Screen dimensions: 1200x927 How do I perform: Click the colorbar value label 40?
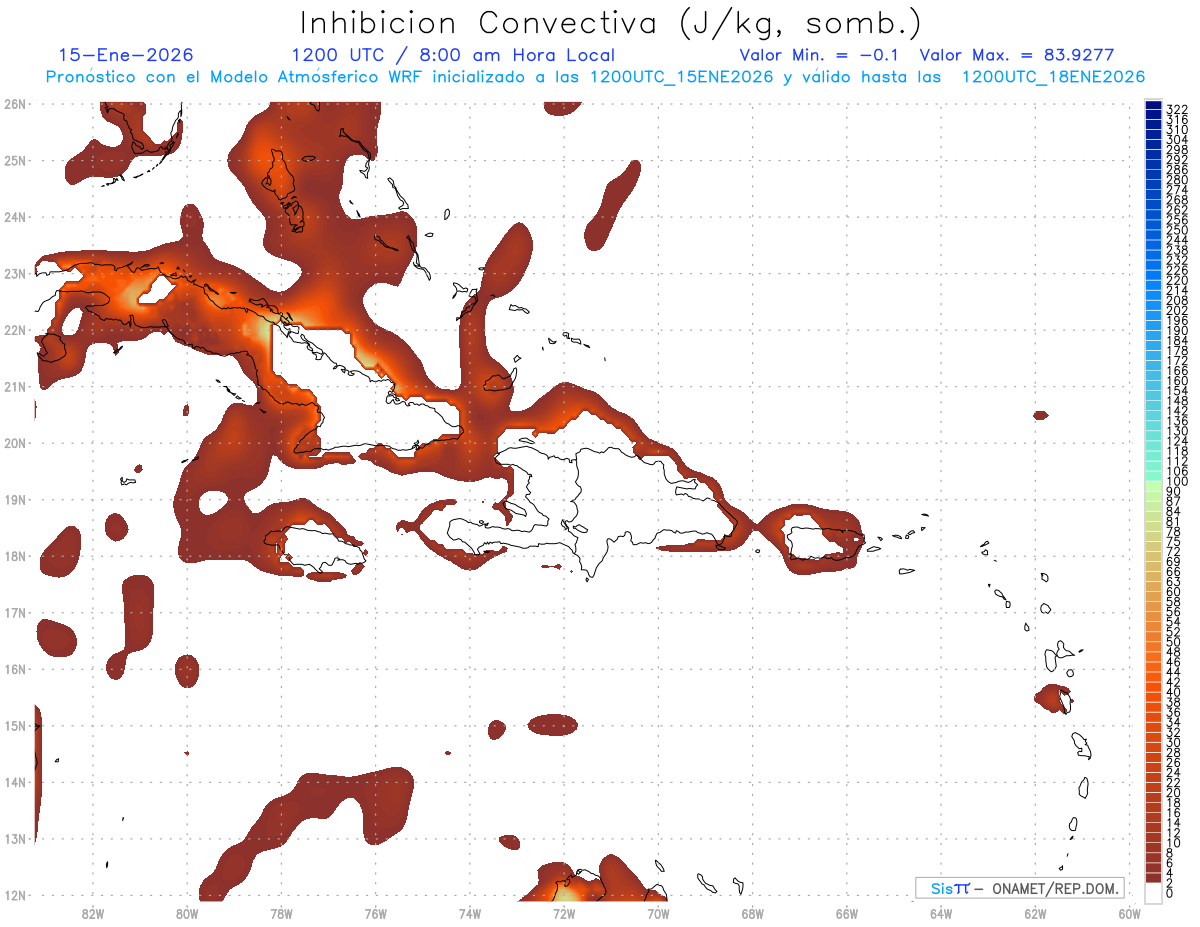1174,692
